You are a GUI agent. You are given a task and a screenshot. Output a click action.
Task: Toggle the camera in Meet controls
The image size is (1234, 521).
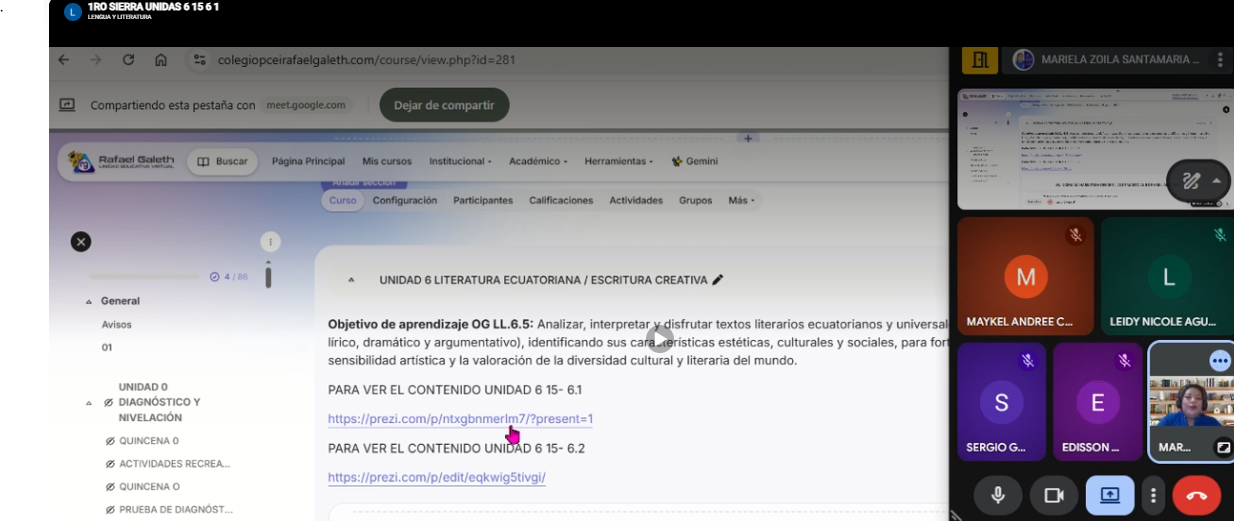tap(1053, 495)
